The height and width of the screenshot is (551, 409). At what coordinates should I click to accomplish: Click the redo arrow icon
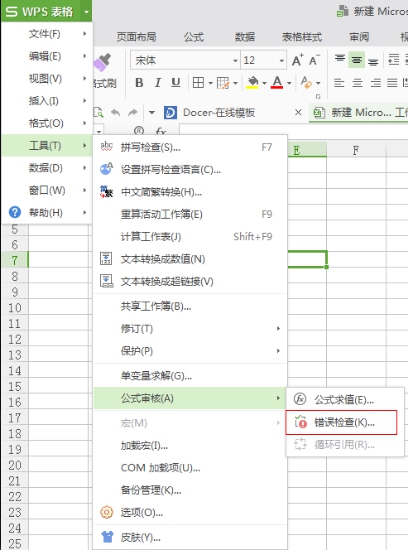point(132,112)
